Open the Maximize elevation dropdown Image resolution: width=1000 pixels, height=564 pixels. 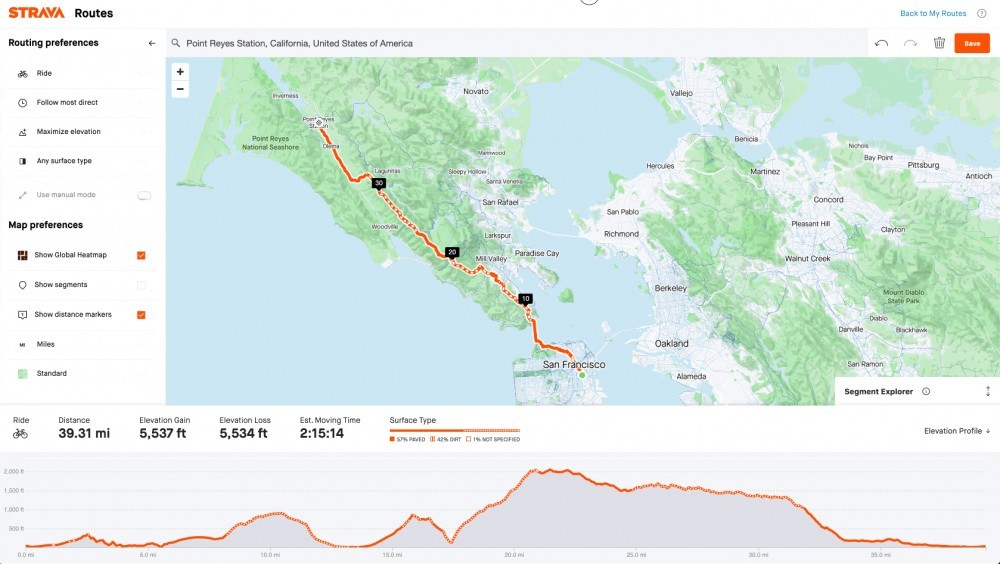(x=82, y=131)
